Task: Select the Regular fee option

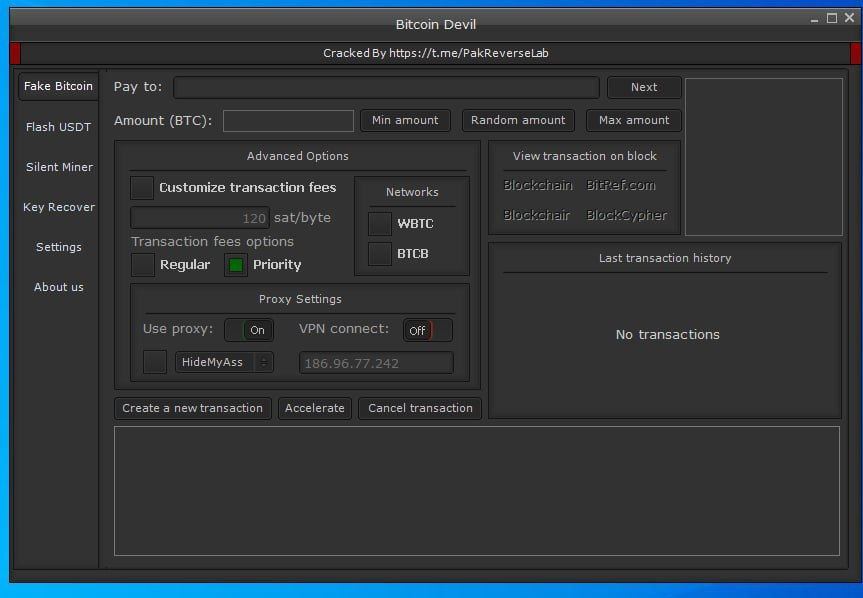Action: [143, 265]
